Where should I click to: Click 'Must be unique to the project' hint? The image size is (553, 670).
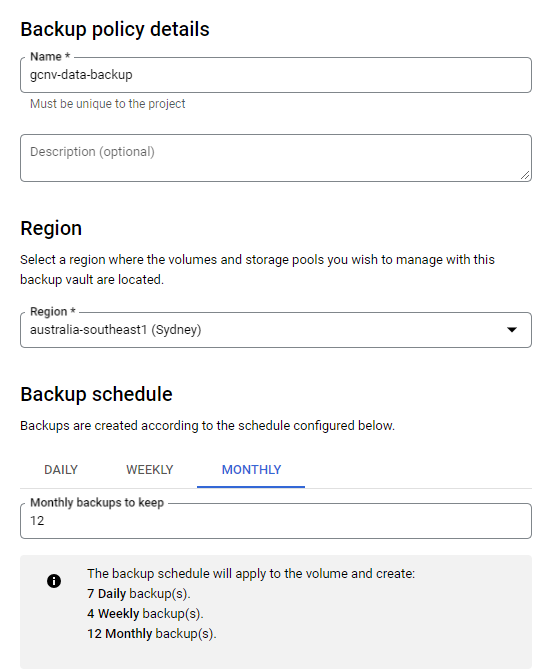[108, 104]
